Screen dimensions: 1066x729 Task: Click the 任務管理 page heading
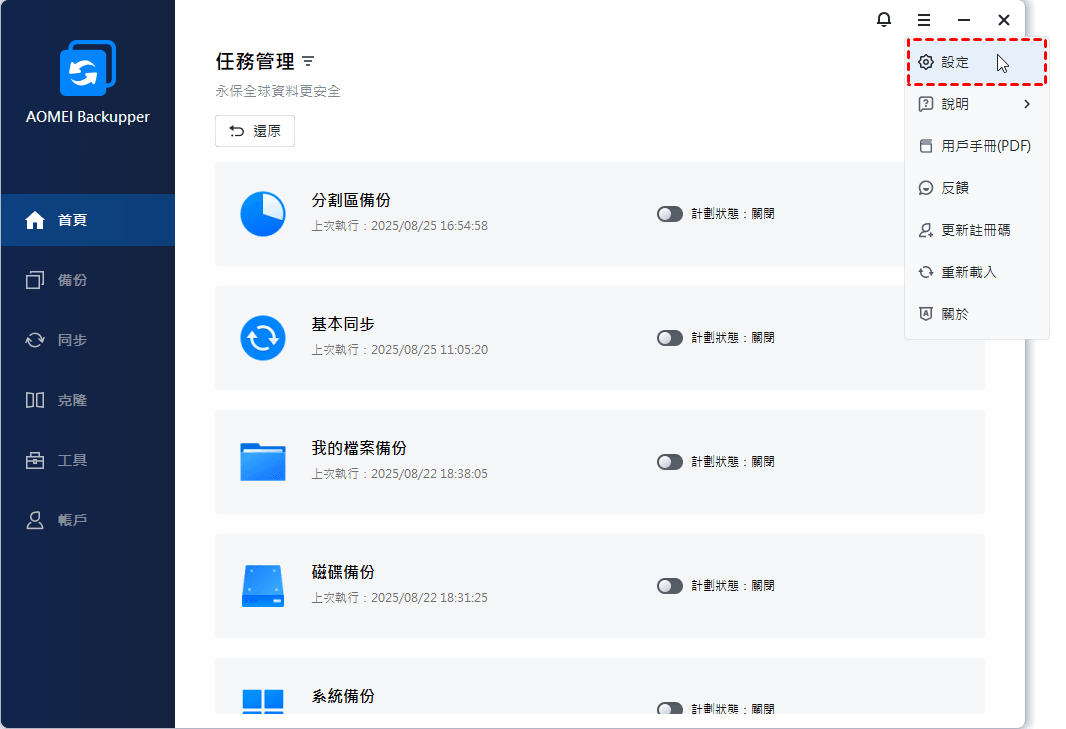255,61
